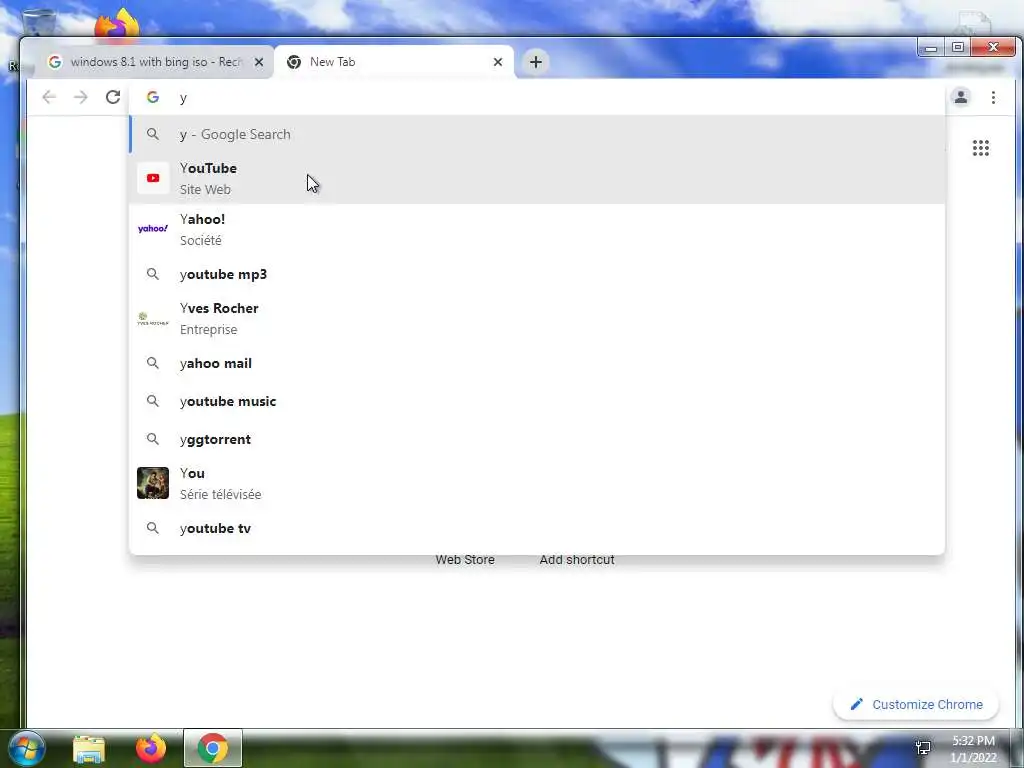Select the You Série télévisée suggestion

537,483
